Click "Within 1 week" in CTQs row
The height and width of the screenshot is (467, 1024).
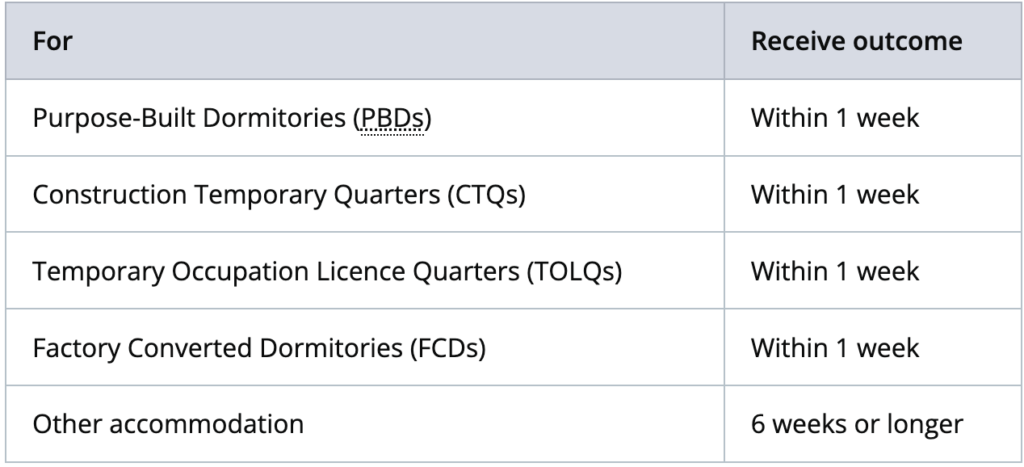pos(835,194)
